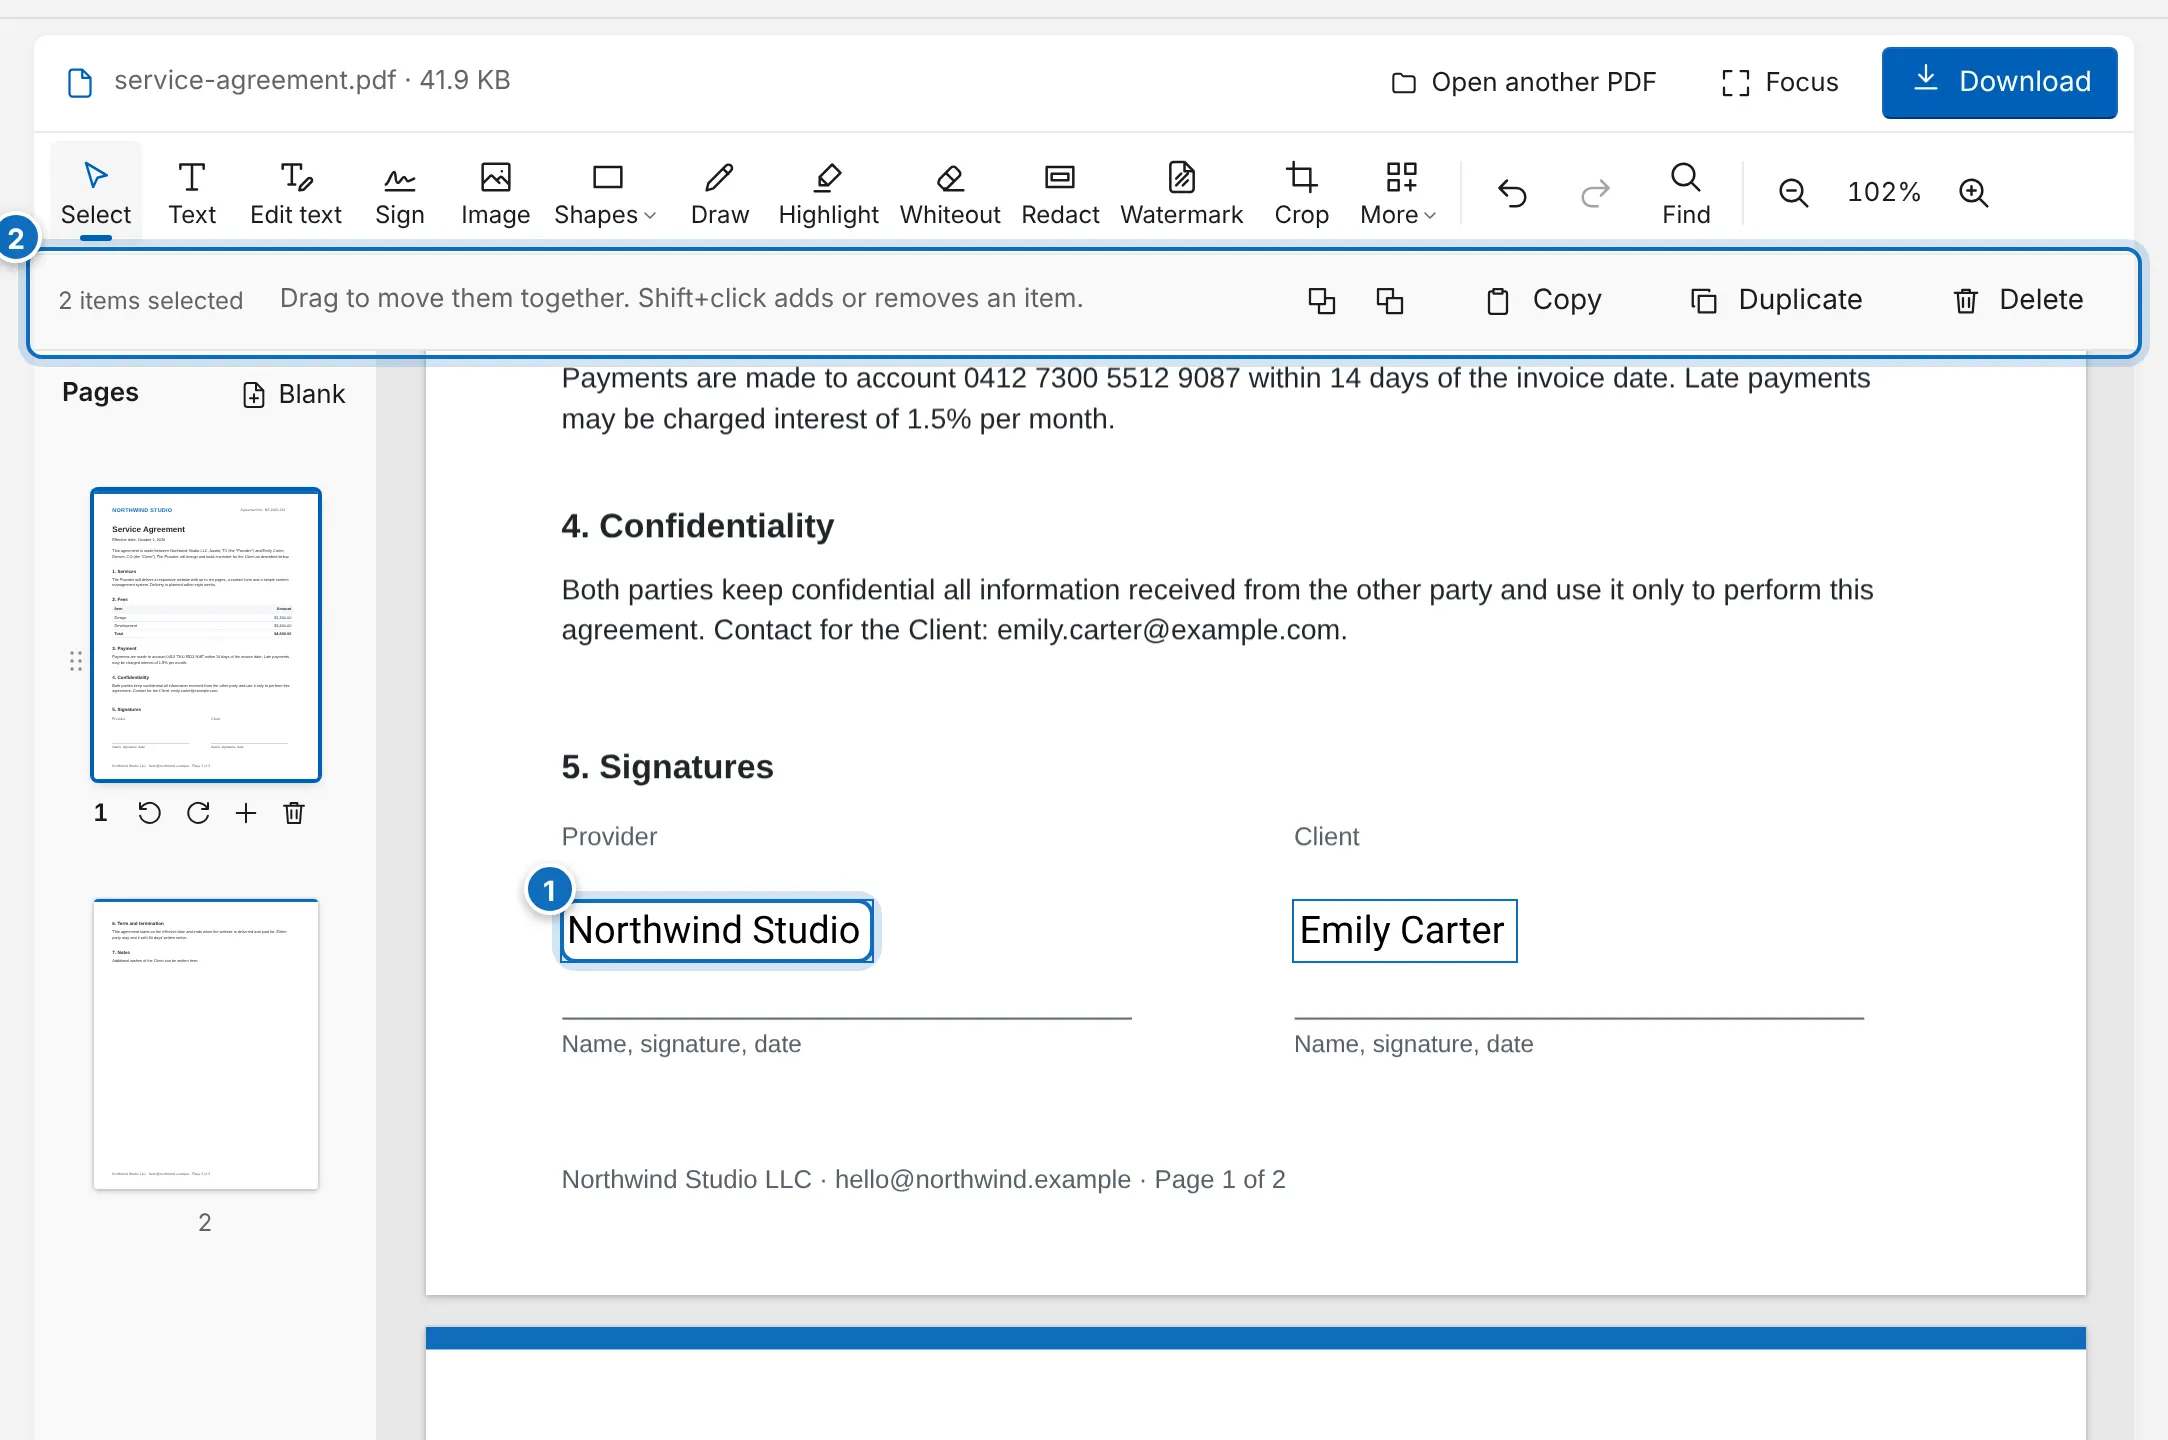Select page 1 thumbnail
Viewport: 2168px width, 1440px height.
coord(206,635)
